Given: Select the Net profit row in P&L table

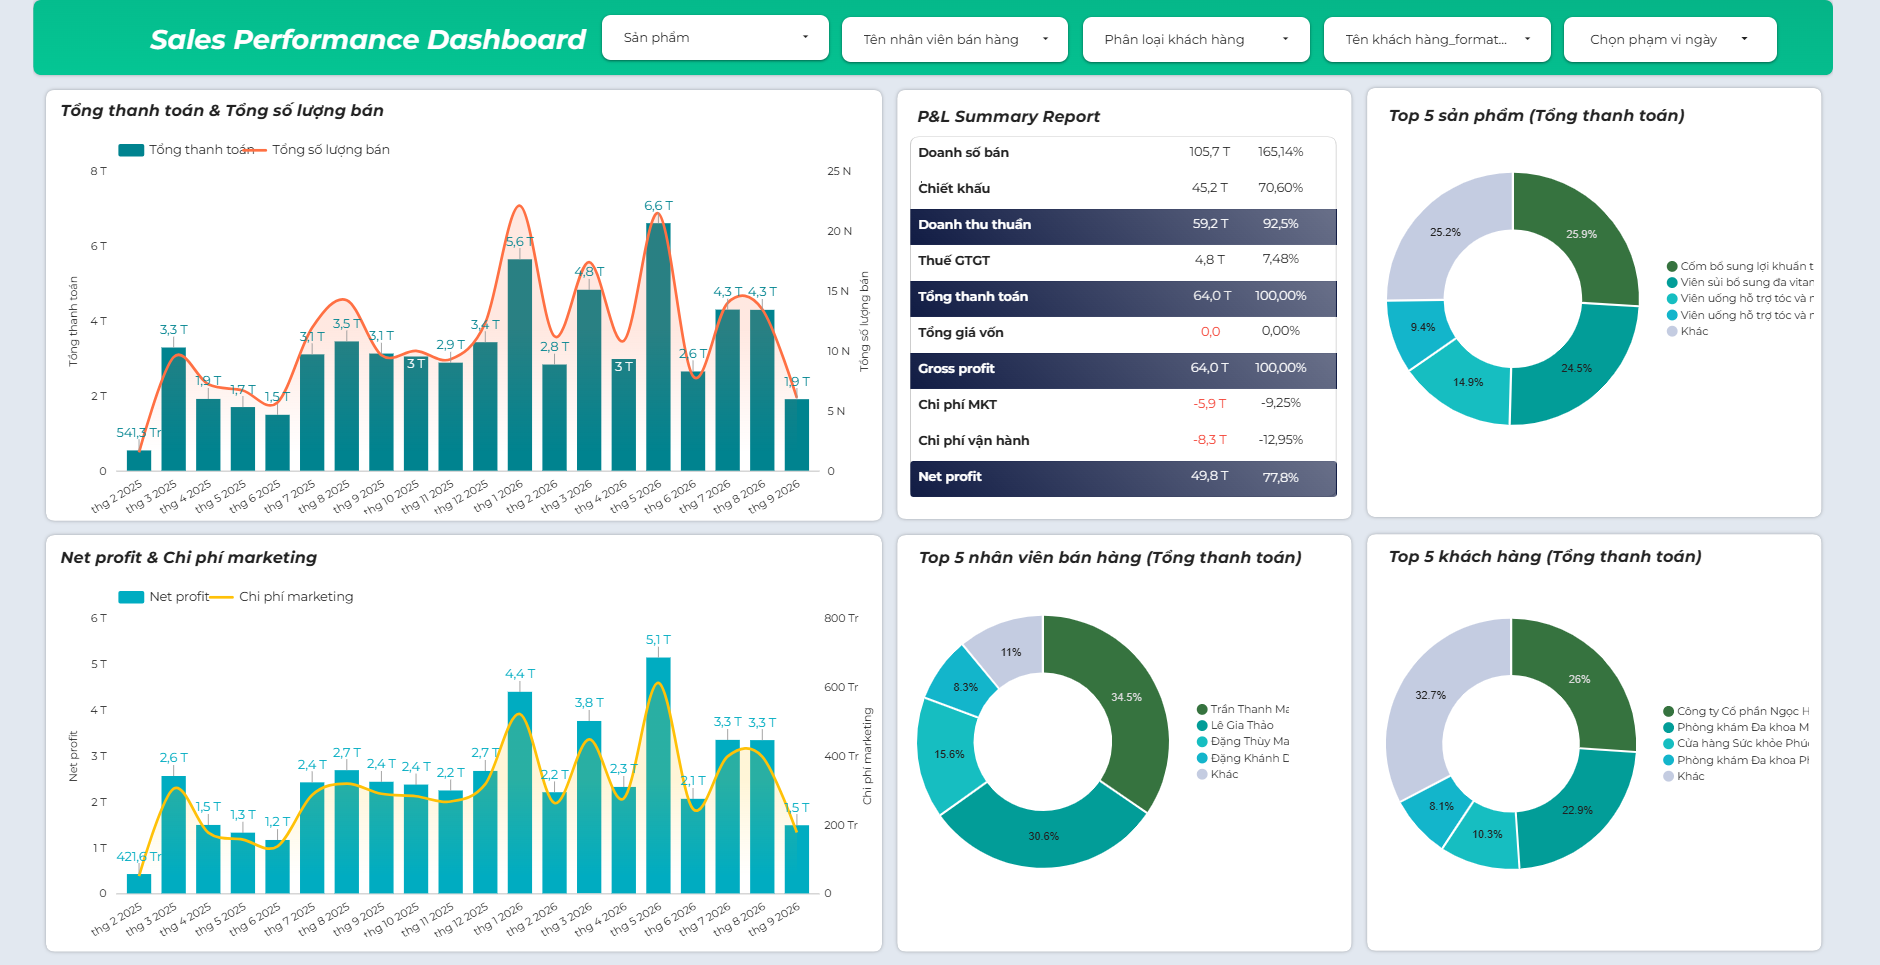Looking at the screenshot, I should click(x=1123, y=478).
